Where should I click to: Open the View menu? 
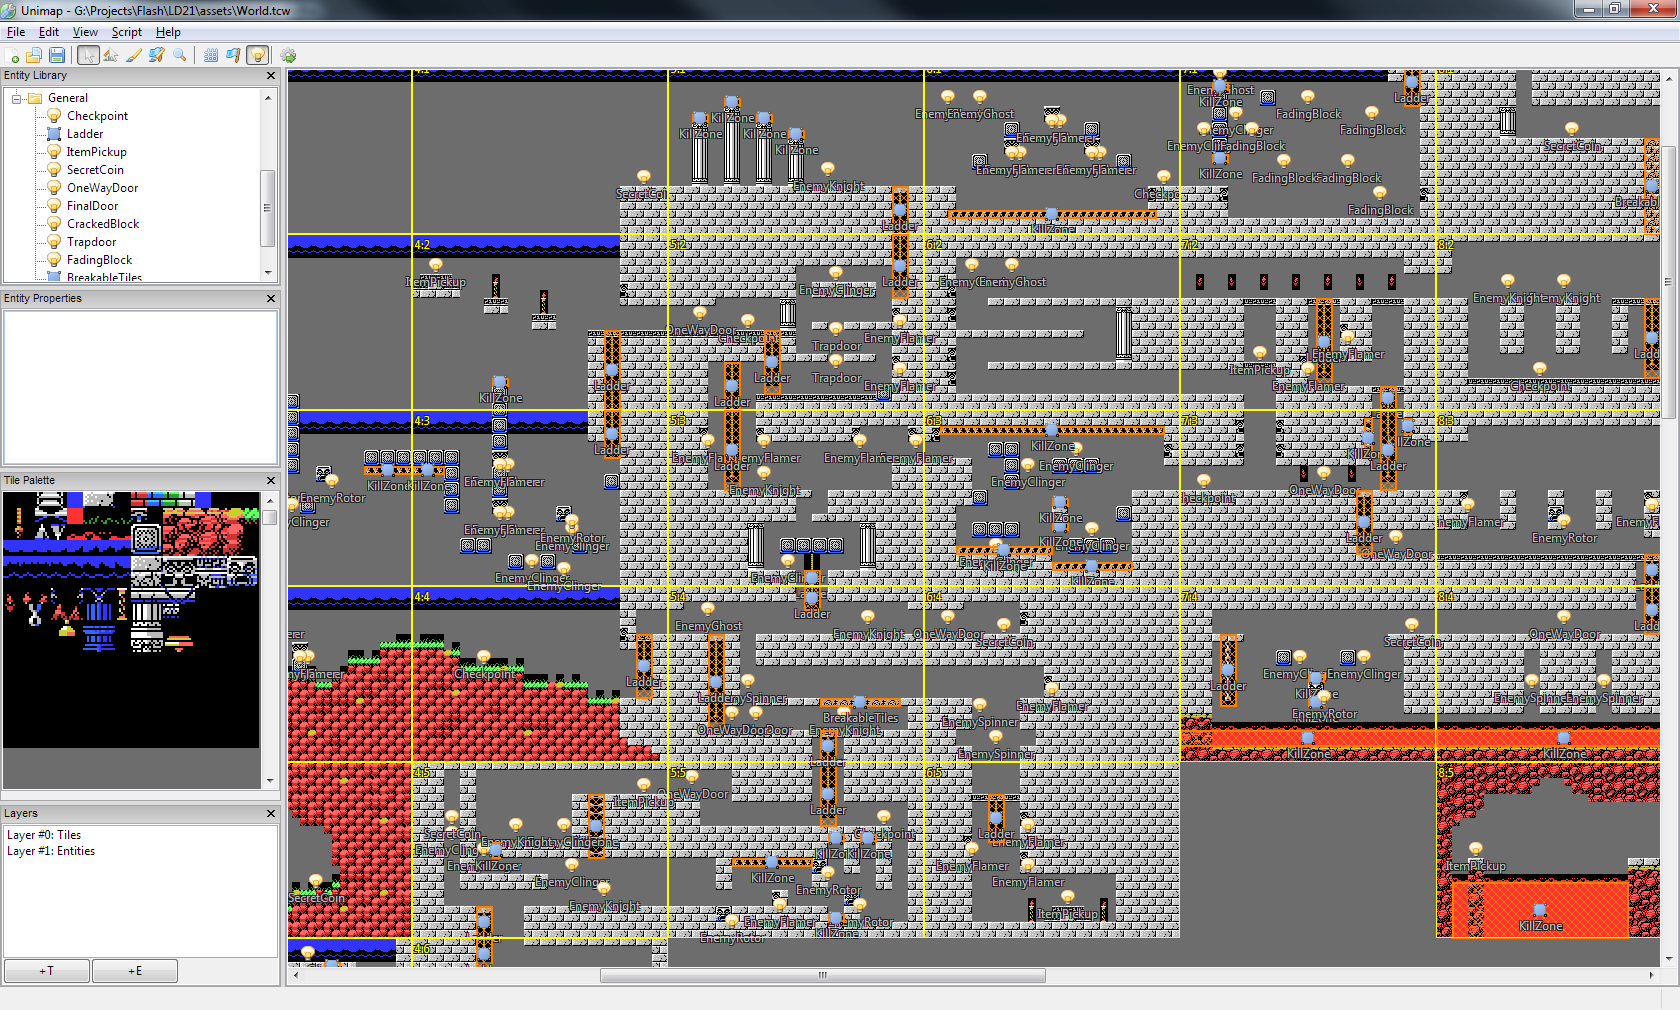(x=85, y=32)
